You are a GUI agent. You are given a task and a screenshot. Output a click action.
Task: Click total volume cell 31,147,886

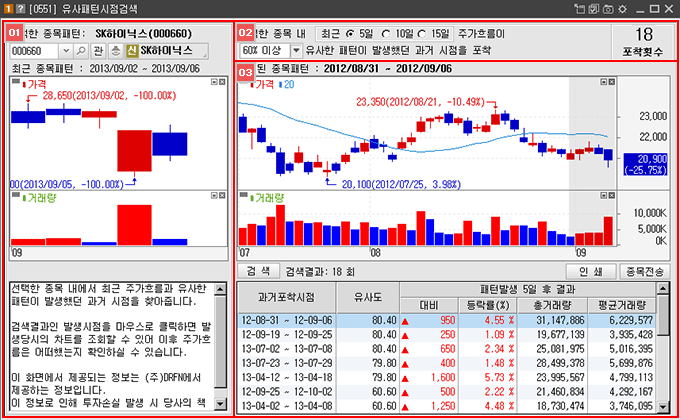552,321
